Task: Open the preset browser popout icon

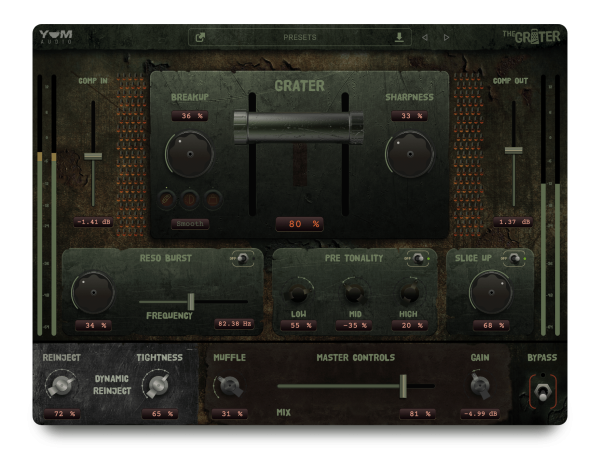Action: (x=200, y=37)
